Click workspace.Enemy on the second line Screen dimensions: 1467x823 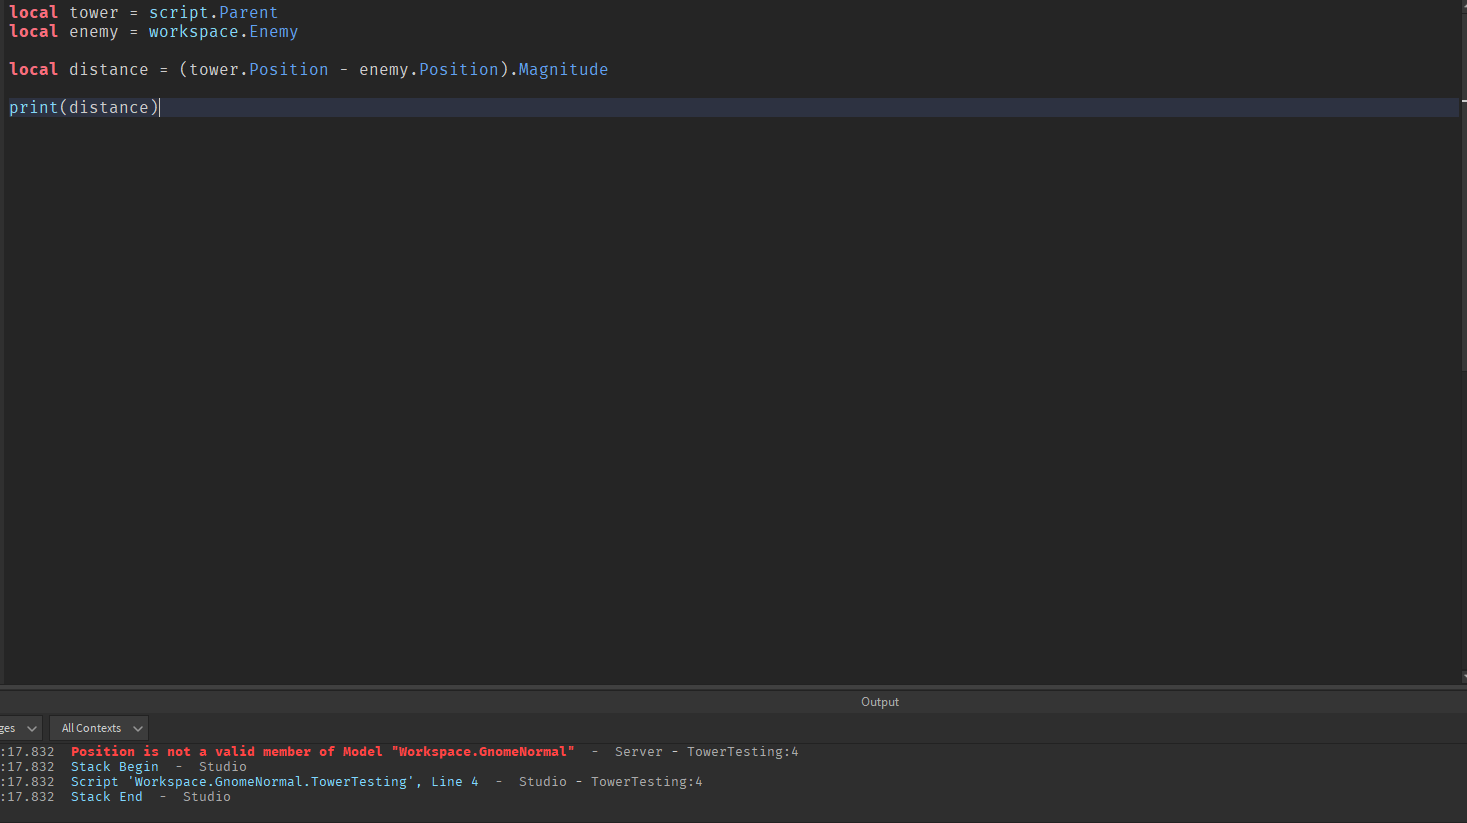point(222,31)
